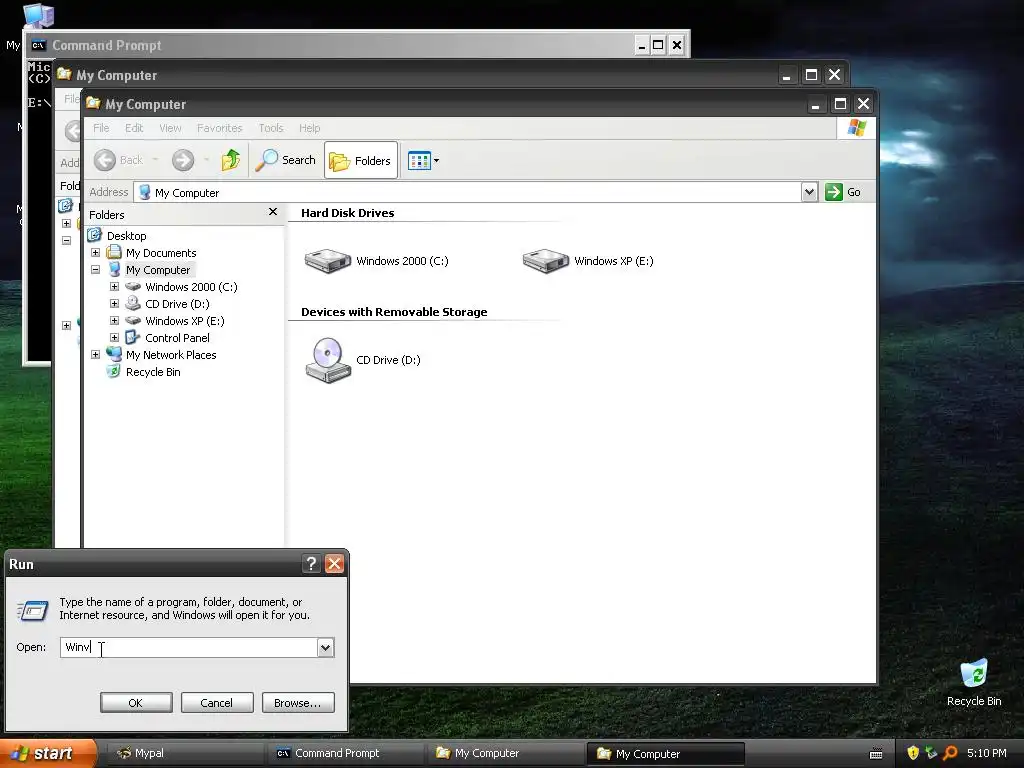The width and height of the screenshot is (1024, 768).
Task: Click the Go button beside address bar
Action: [843, 192]
